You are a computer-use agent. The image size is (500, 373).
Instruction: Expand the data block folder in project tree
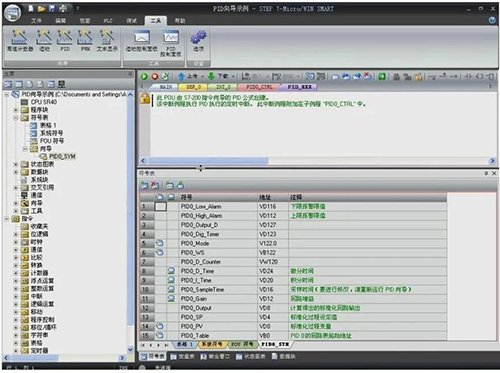coord(16,172)
